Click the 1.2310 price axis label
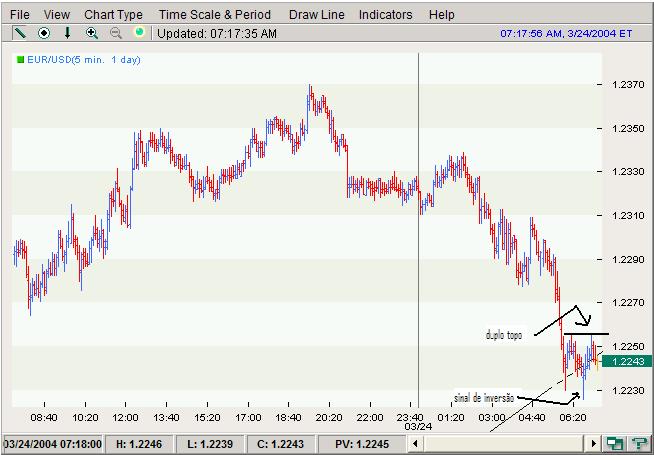Image resolution: width=654 pixels, height=455 pixels. (628, 216)
